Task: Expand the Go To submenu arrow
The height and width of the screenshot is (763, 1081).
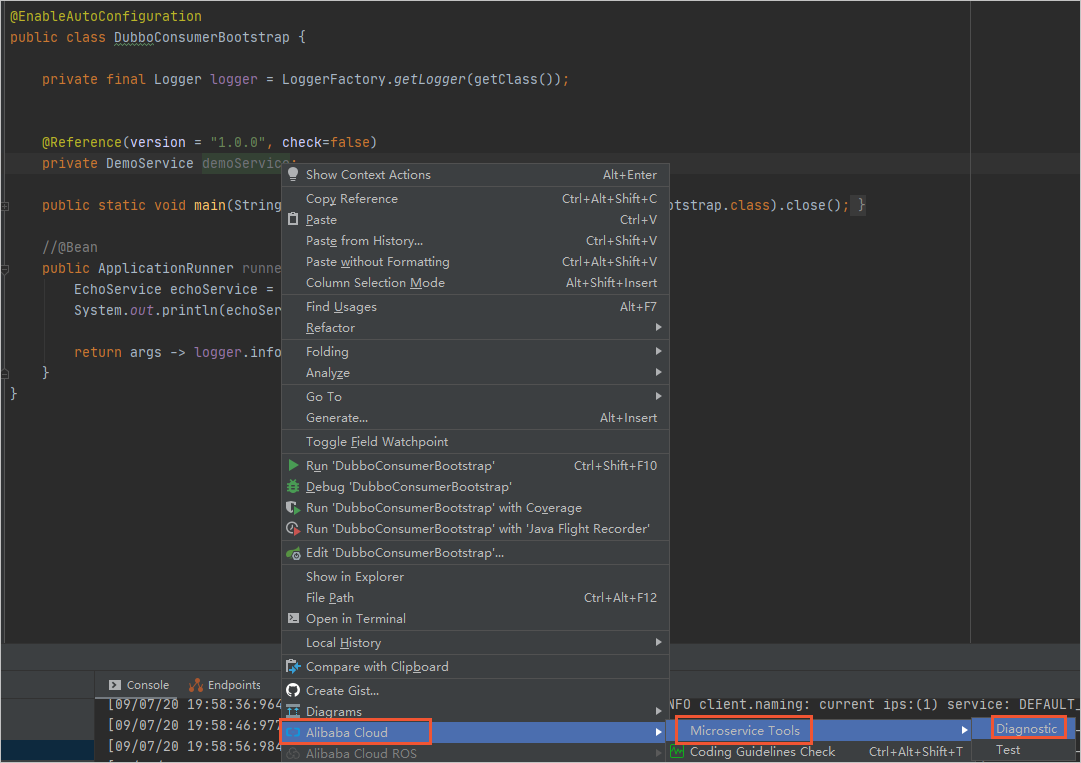Action: 658,396
